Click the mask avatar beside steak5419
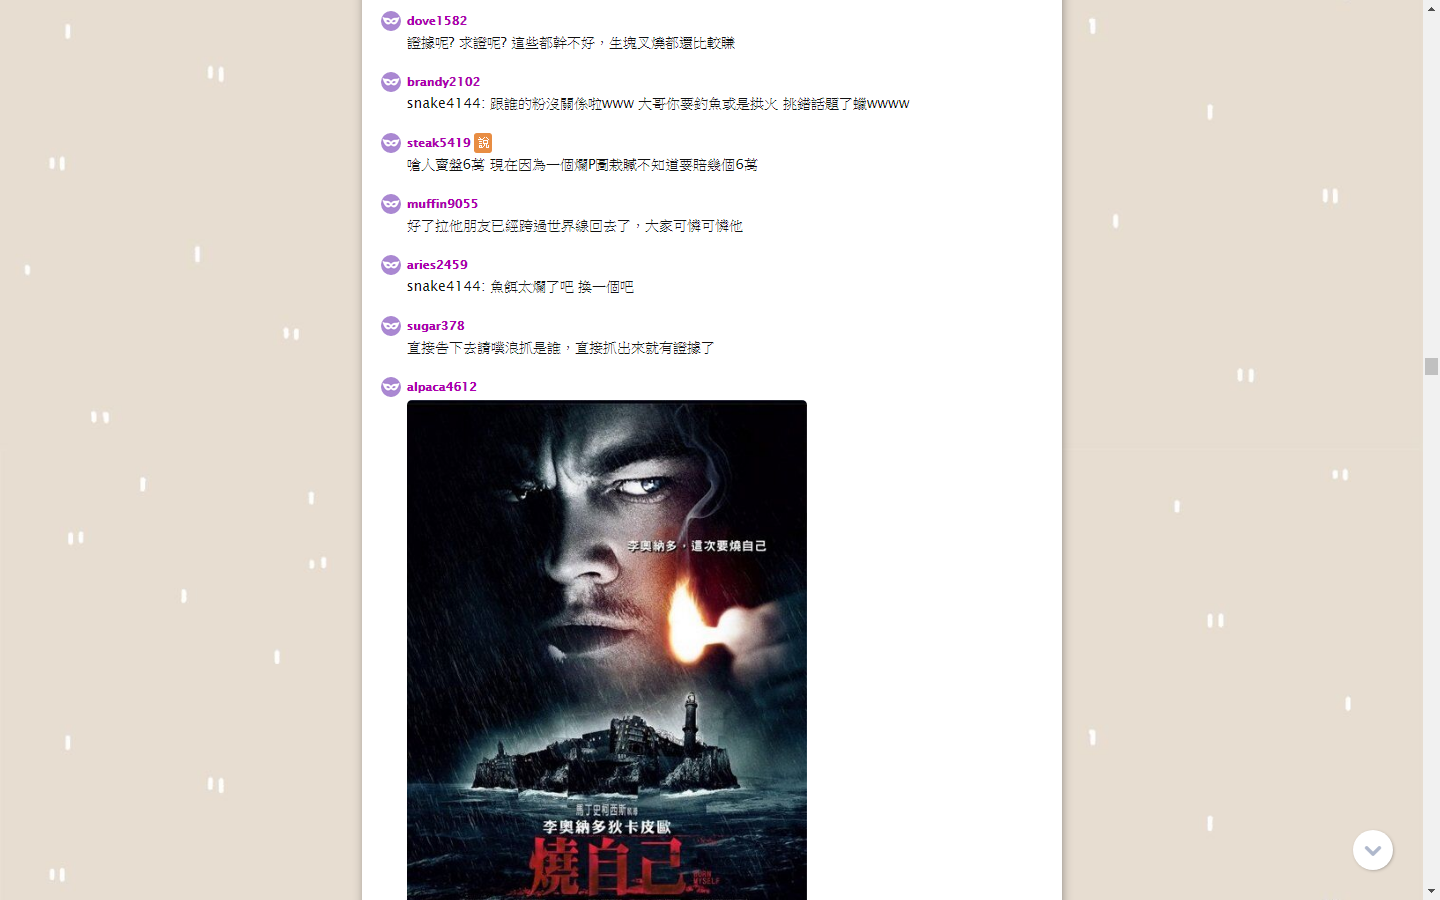Viewport: 1440px width, 900px height. click(391, 143)
